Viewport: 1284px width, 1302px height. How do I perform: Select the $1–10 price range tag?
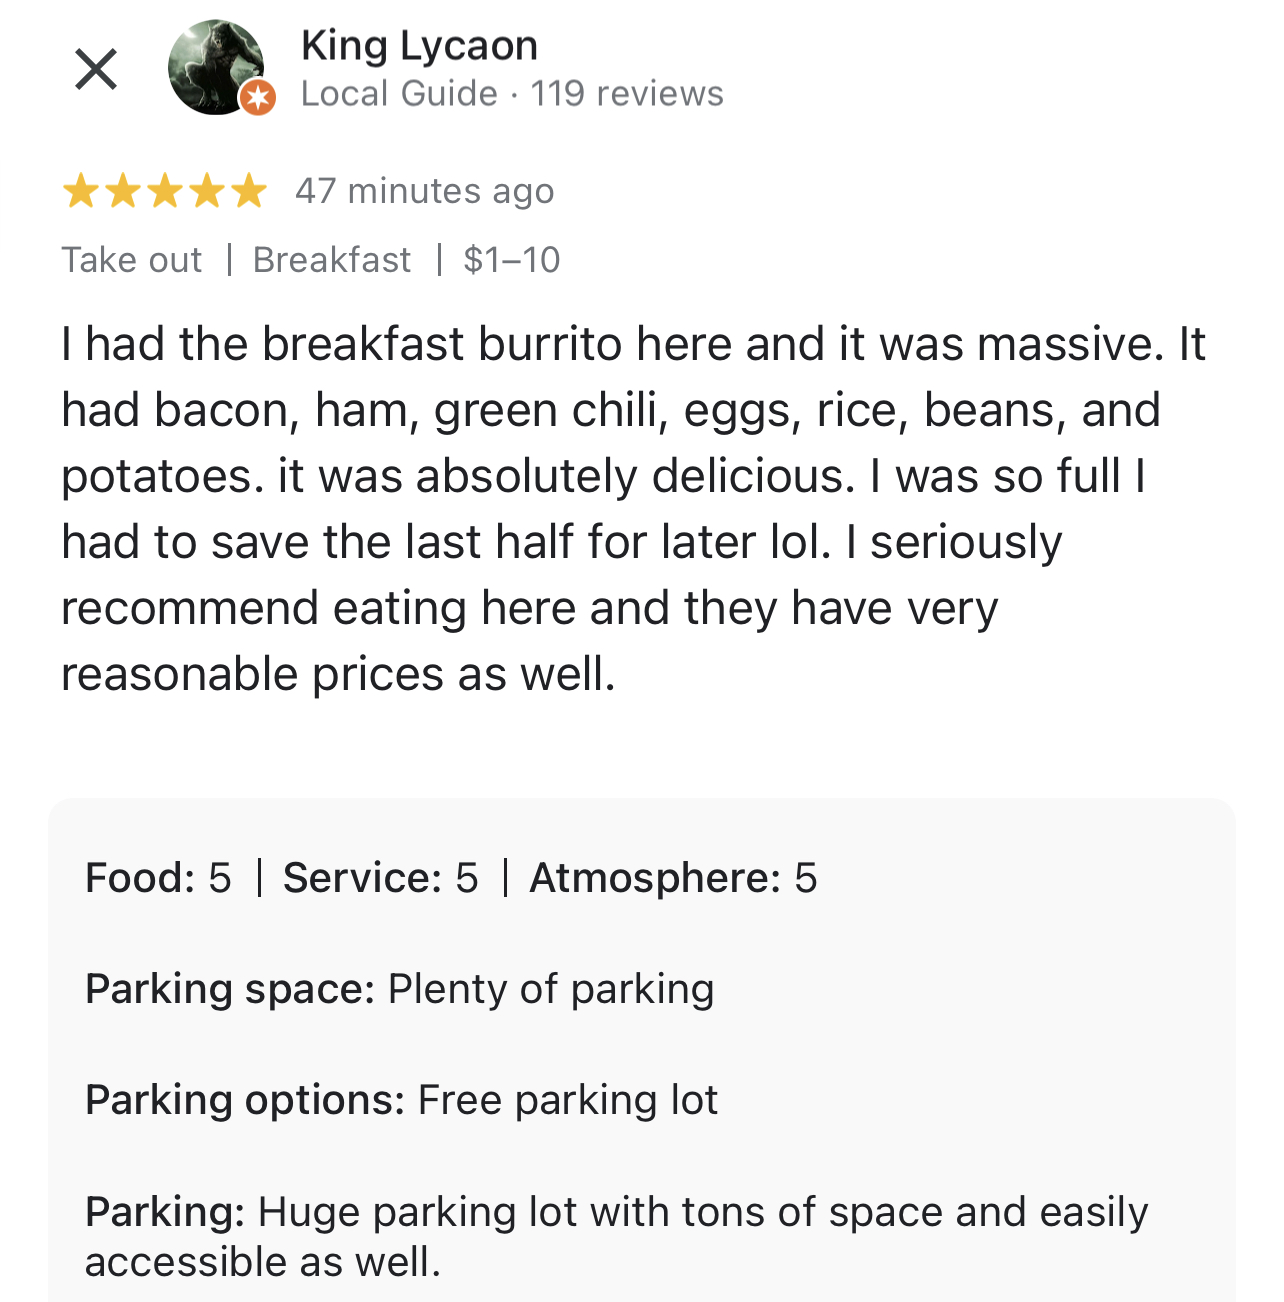click(512, 260)
